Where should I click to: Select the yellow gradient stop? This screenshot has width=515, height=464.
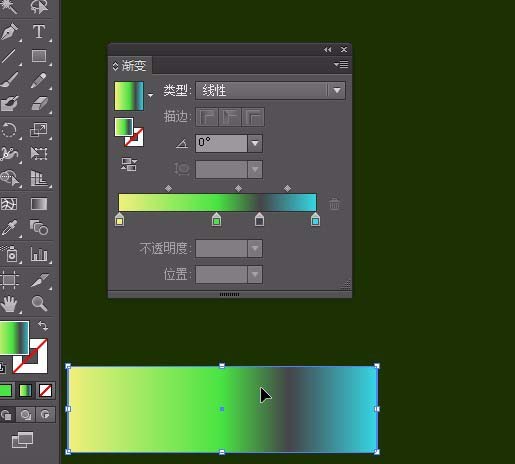[x=120, y=220]
